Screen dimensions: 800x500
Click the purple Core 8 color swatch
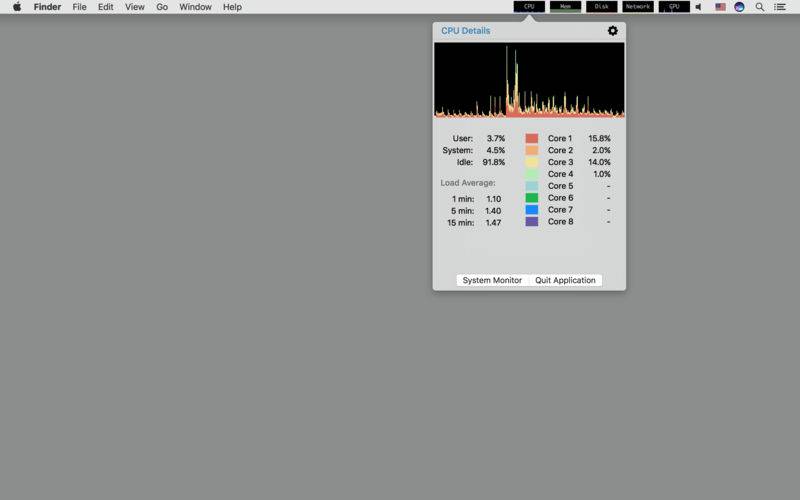[x=532, y=222]
